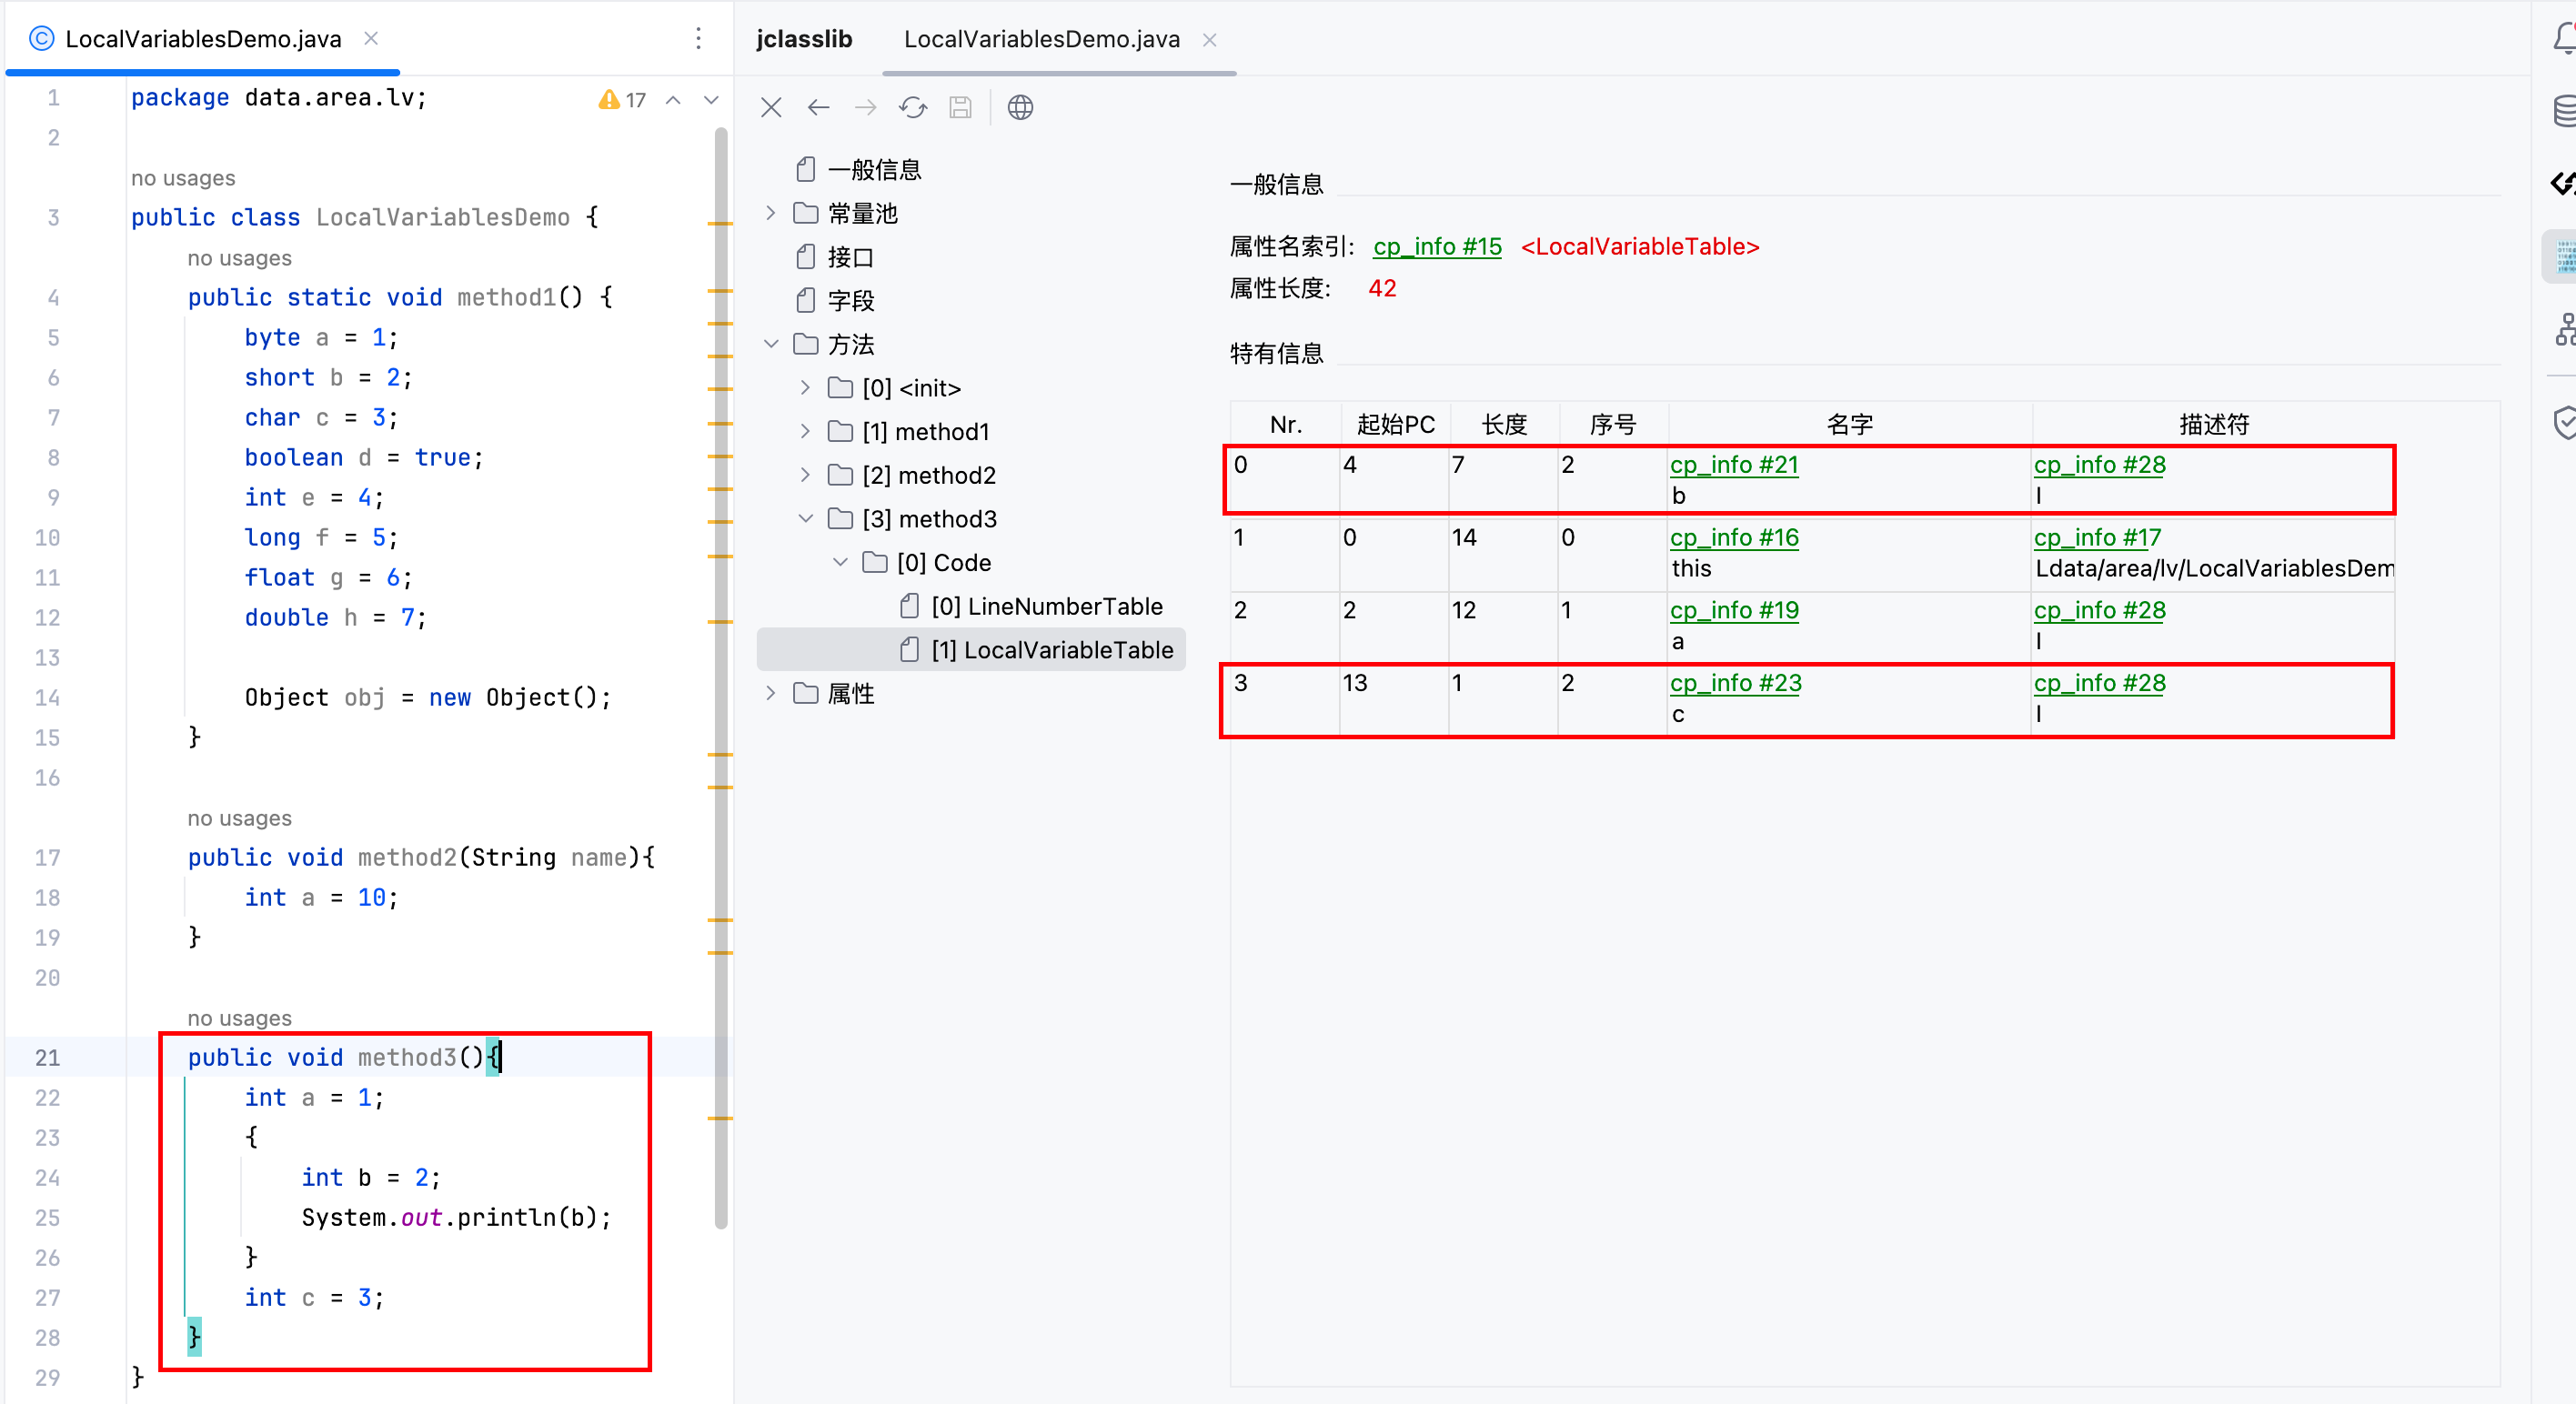The width and height of the screenshot is (2576, 1404).
Task: Close the LocalVariablesDemo.java editor tab
Action: (x=371, y=38)
